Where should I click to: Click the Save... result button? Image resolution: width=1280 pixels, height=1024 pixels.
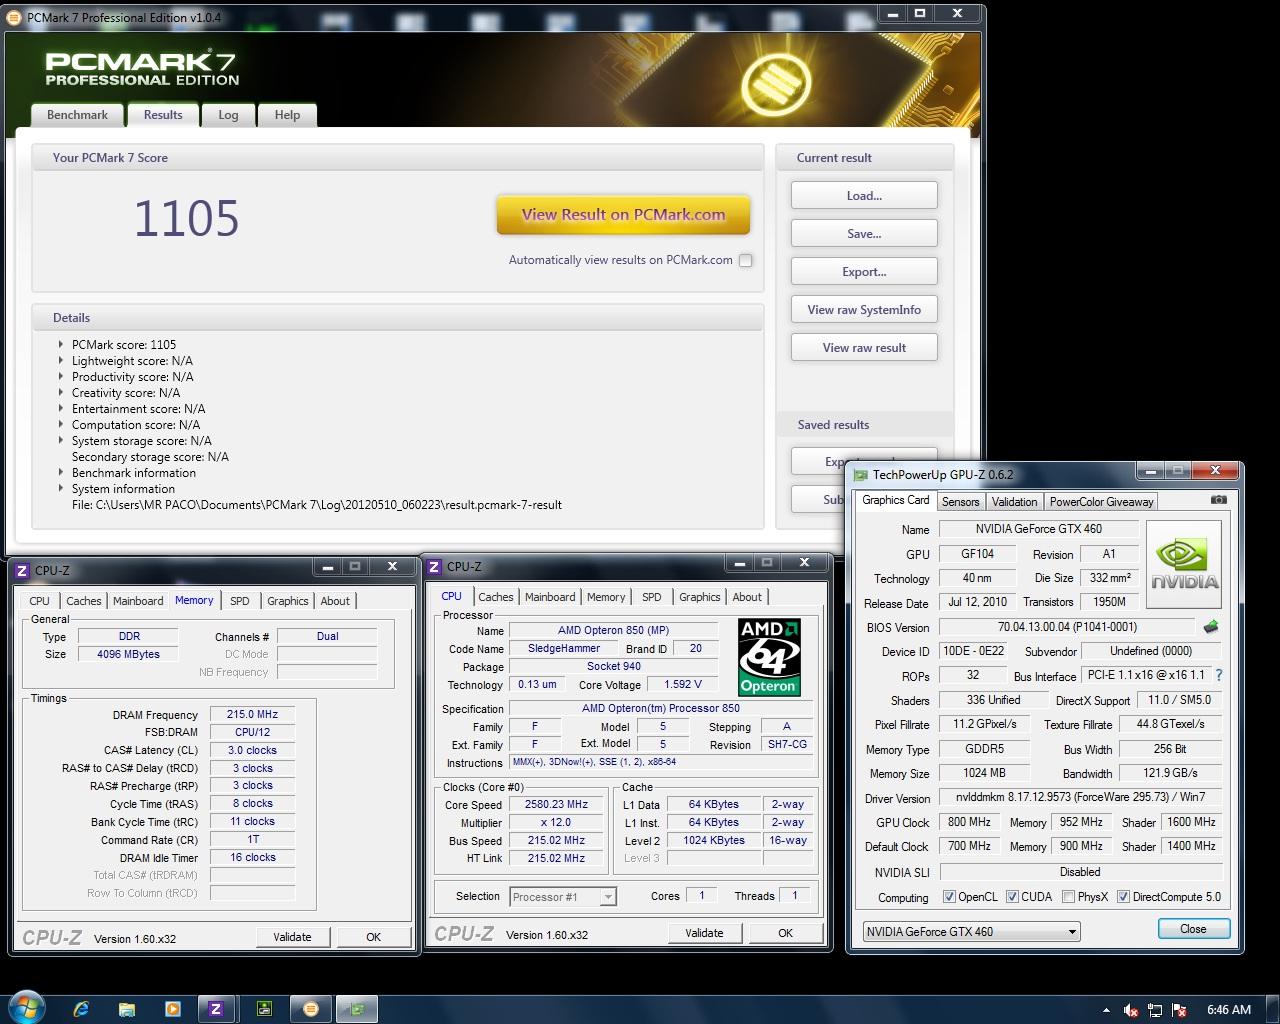click(864, 234)
